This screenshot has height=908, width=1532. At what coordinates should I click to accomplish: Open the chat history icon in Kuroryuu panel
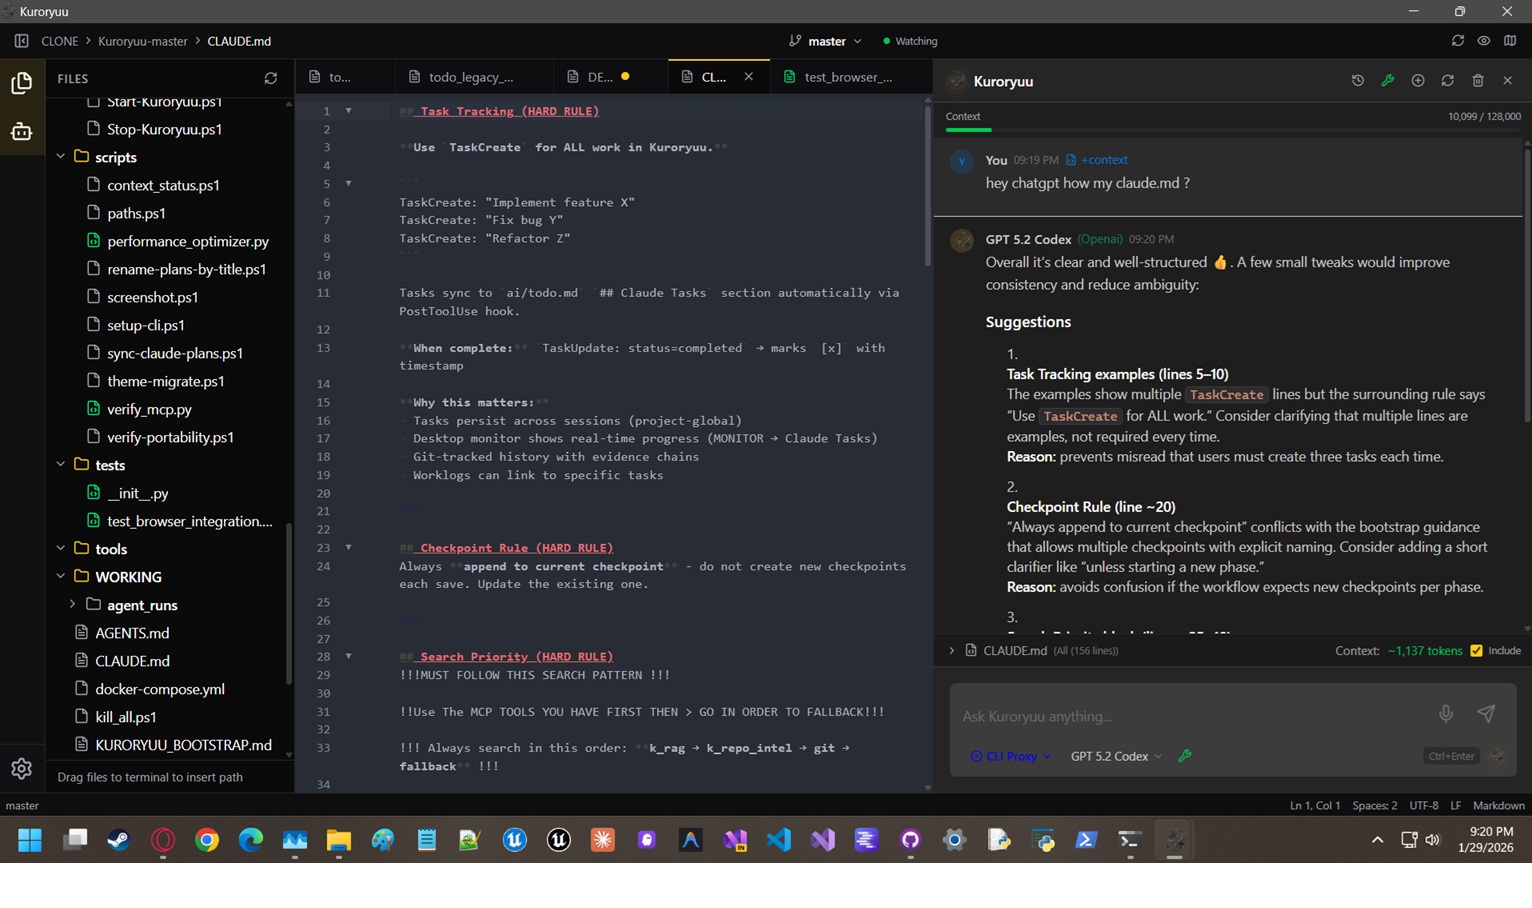(1357, 81)
